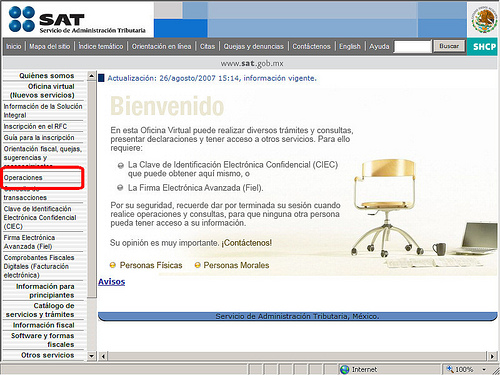Screen dimensions: 500x375
Task: Open Quejas y denuncias menu item
Action: tap(253, 46)
